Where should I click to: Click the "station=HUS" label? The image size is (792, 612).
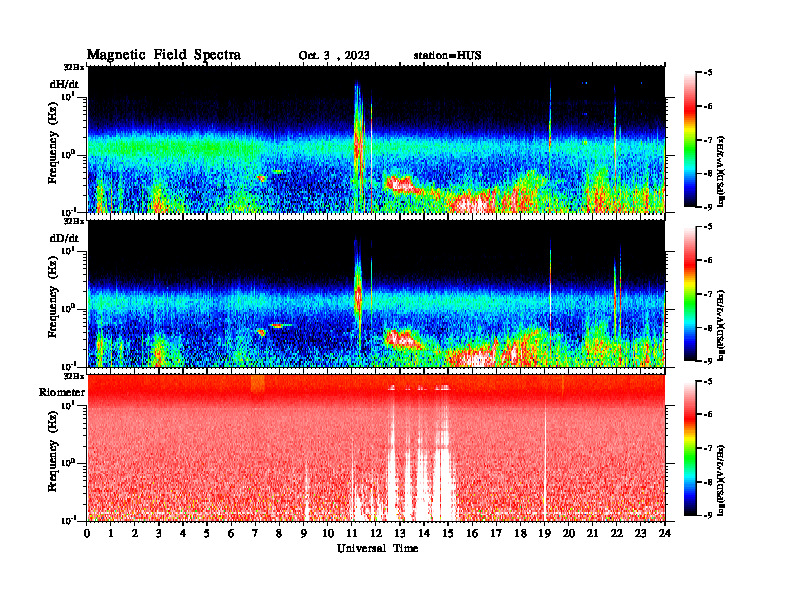tap(447, 56)
